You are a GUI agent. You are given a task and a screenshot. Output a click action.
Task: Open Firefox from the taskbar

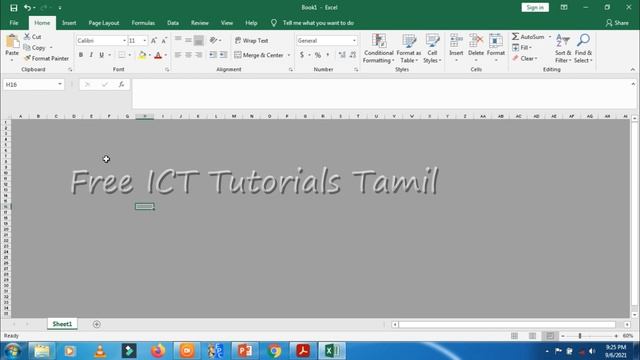tap(158, 351)
